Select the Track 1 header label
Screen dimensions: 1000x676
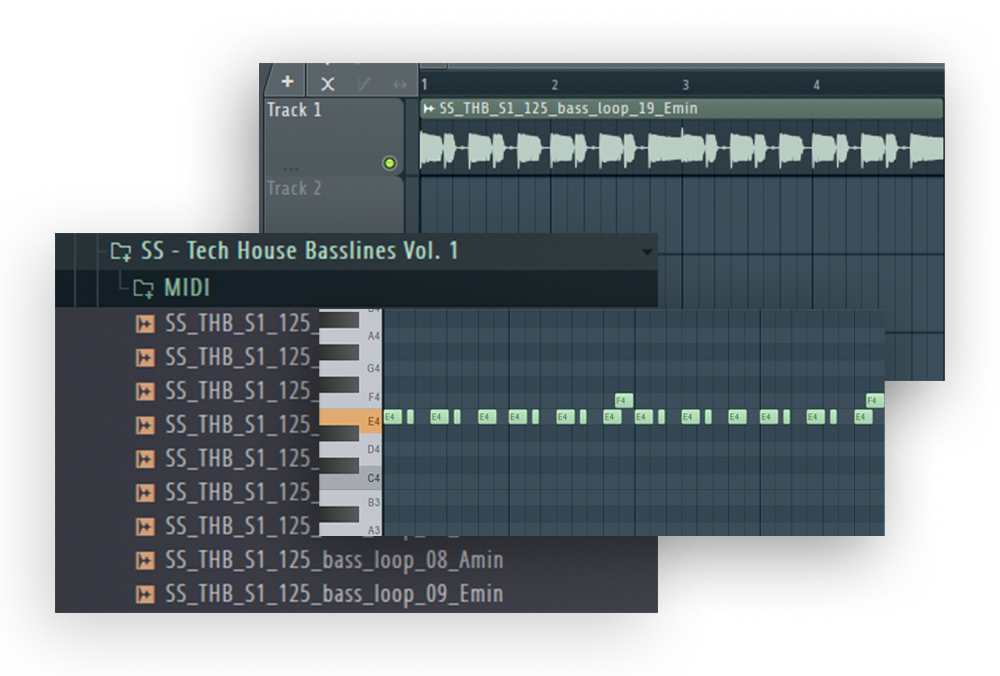[x=295, y=110]
